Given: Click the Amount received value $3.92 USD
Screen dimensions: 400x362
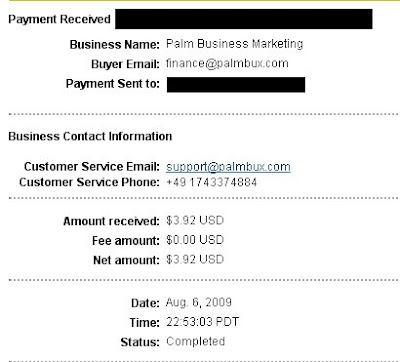Looking at the screenshot, I should coord(195,220).
